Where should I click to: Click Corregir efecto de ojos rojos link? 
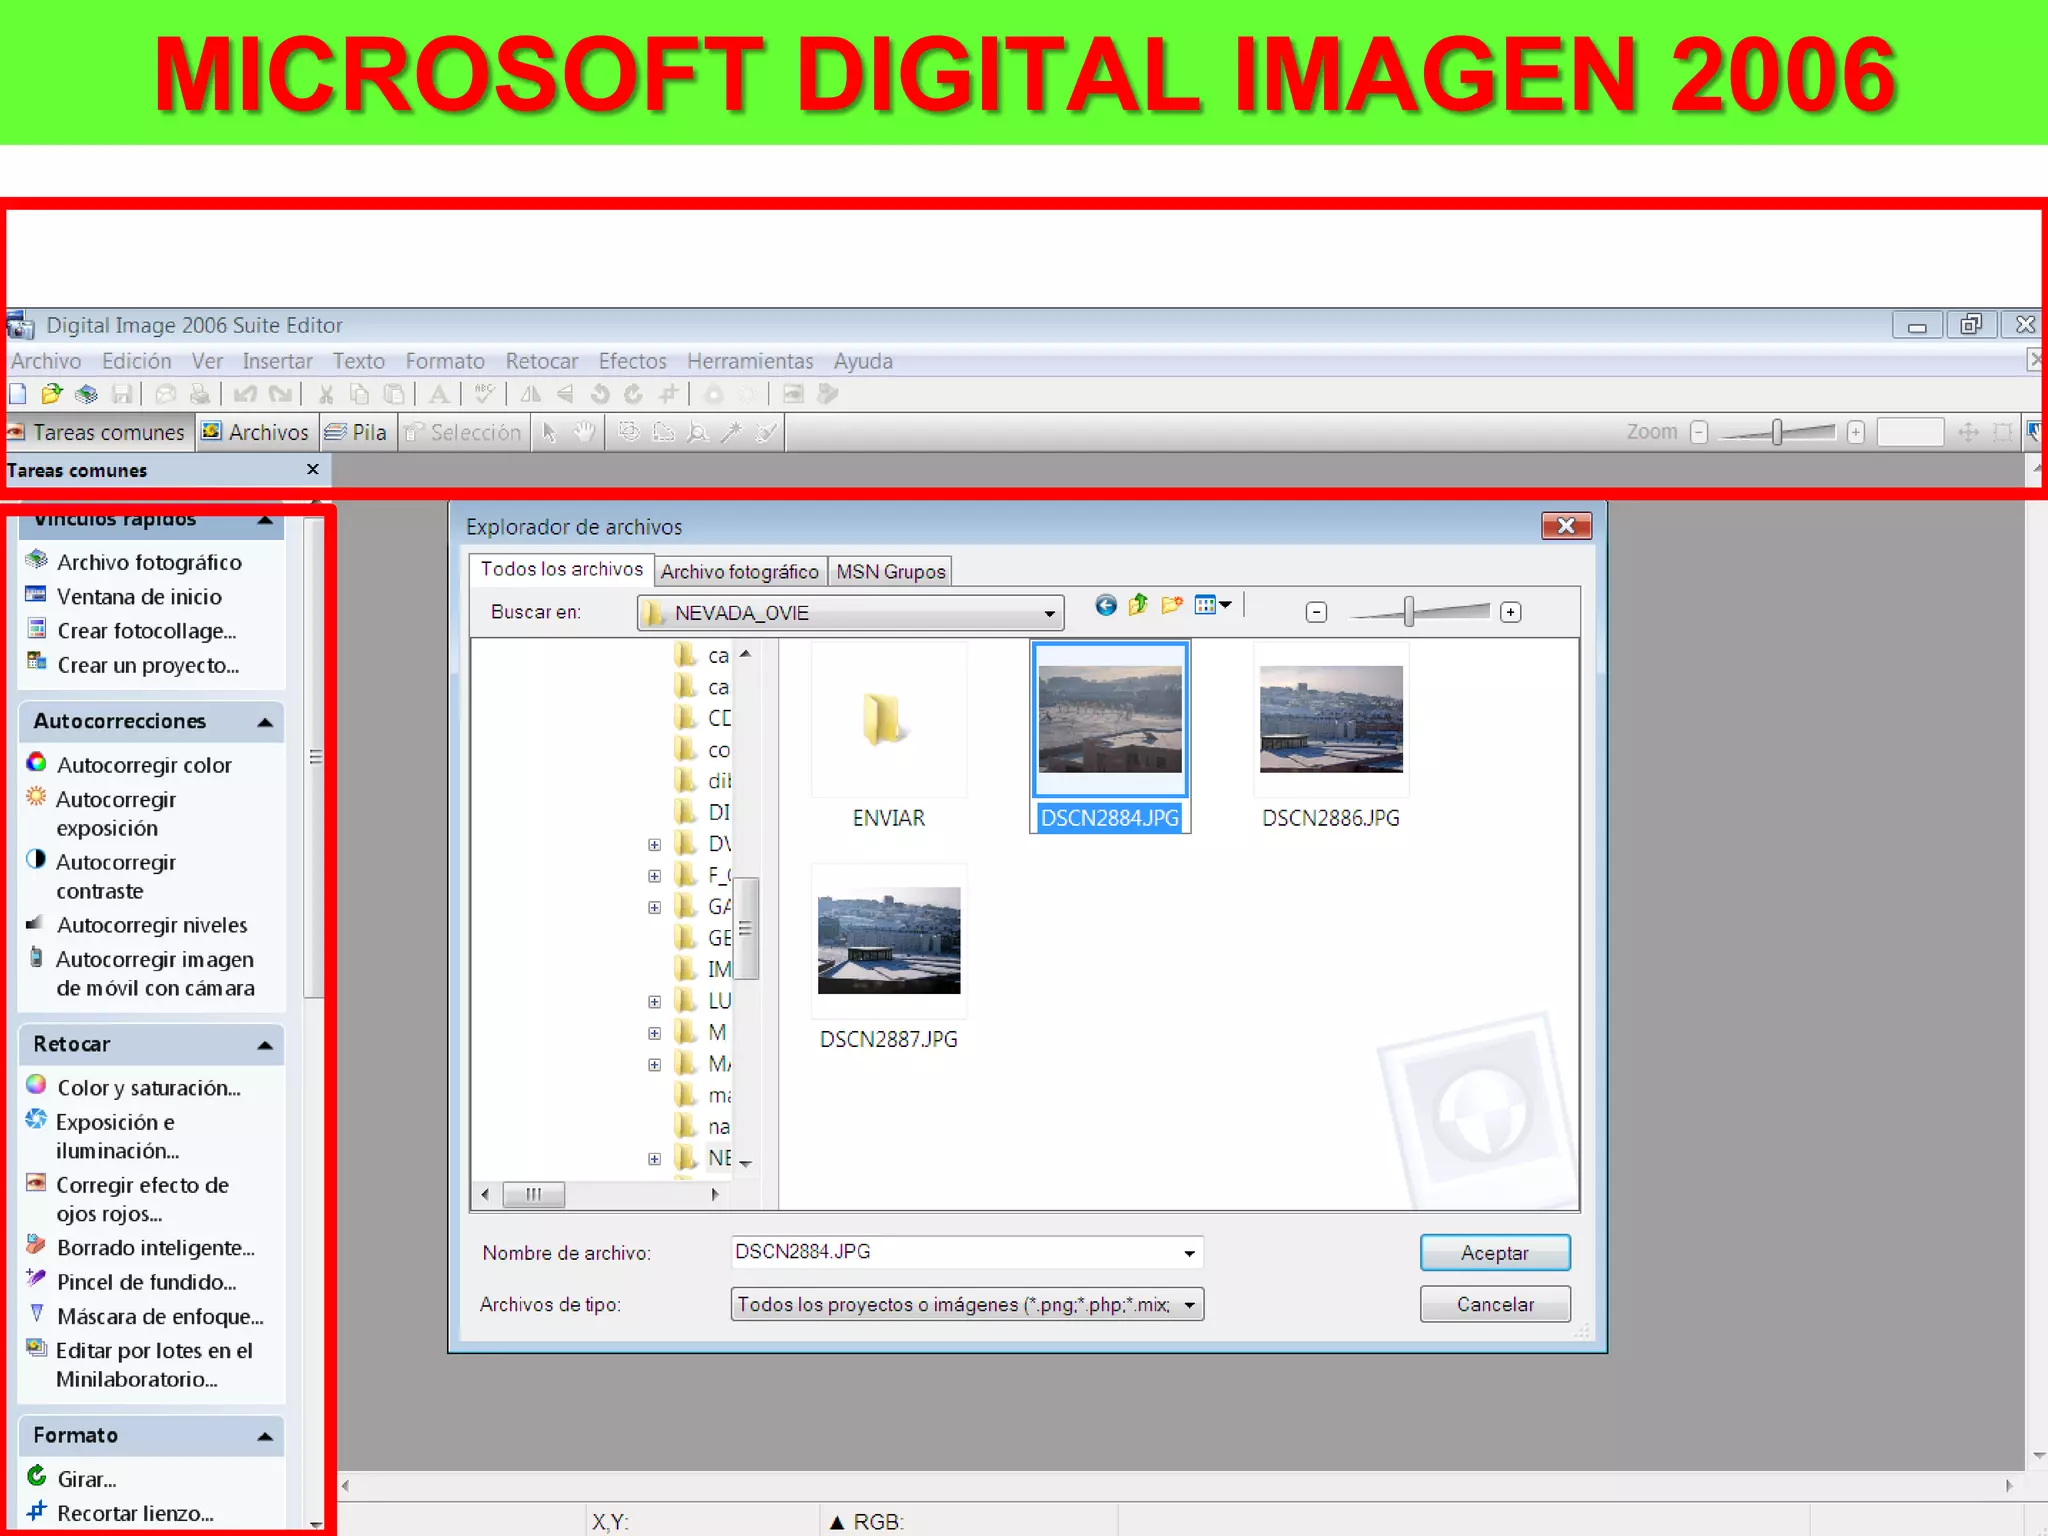[142, 1199]
